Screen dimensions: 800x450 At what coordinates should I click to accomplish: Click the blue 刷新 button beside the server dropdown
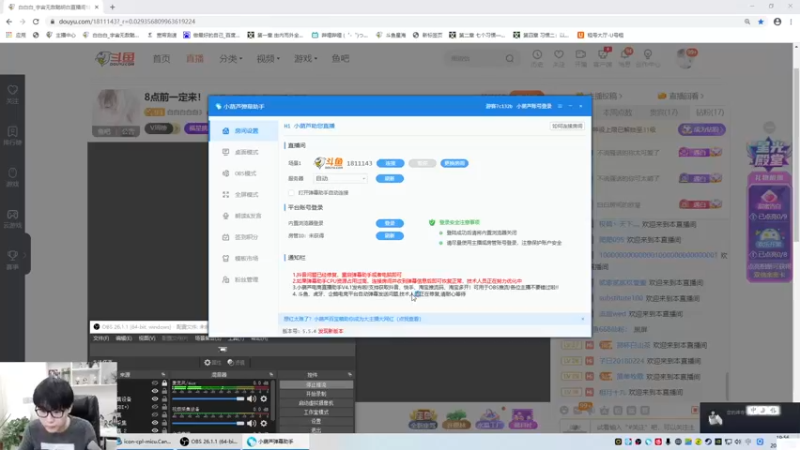390,179
